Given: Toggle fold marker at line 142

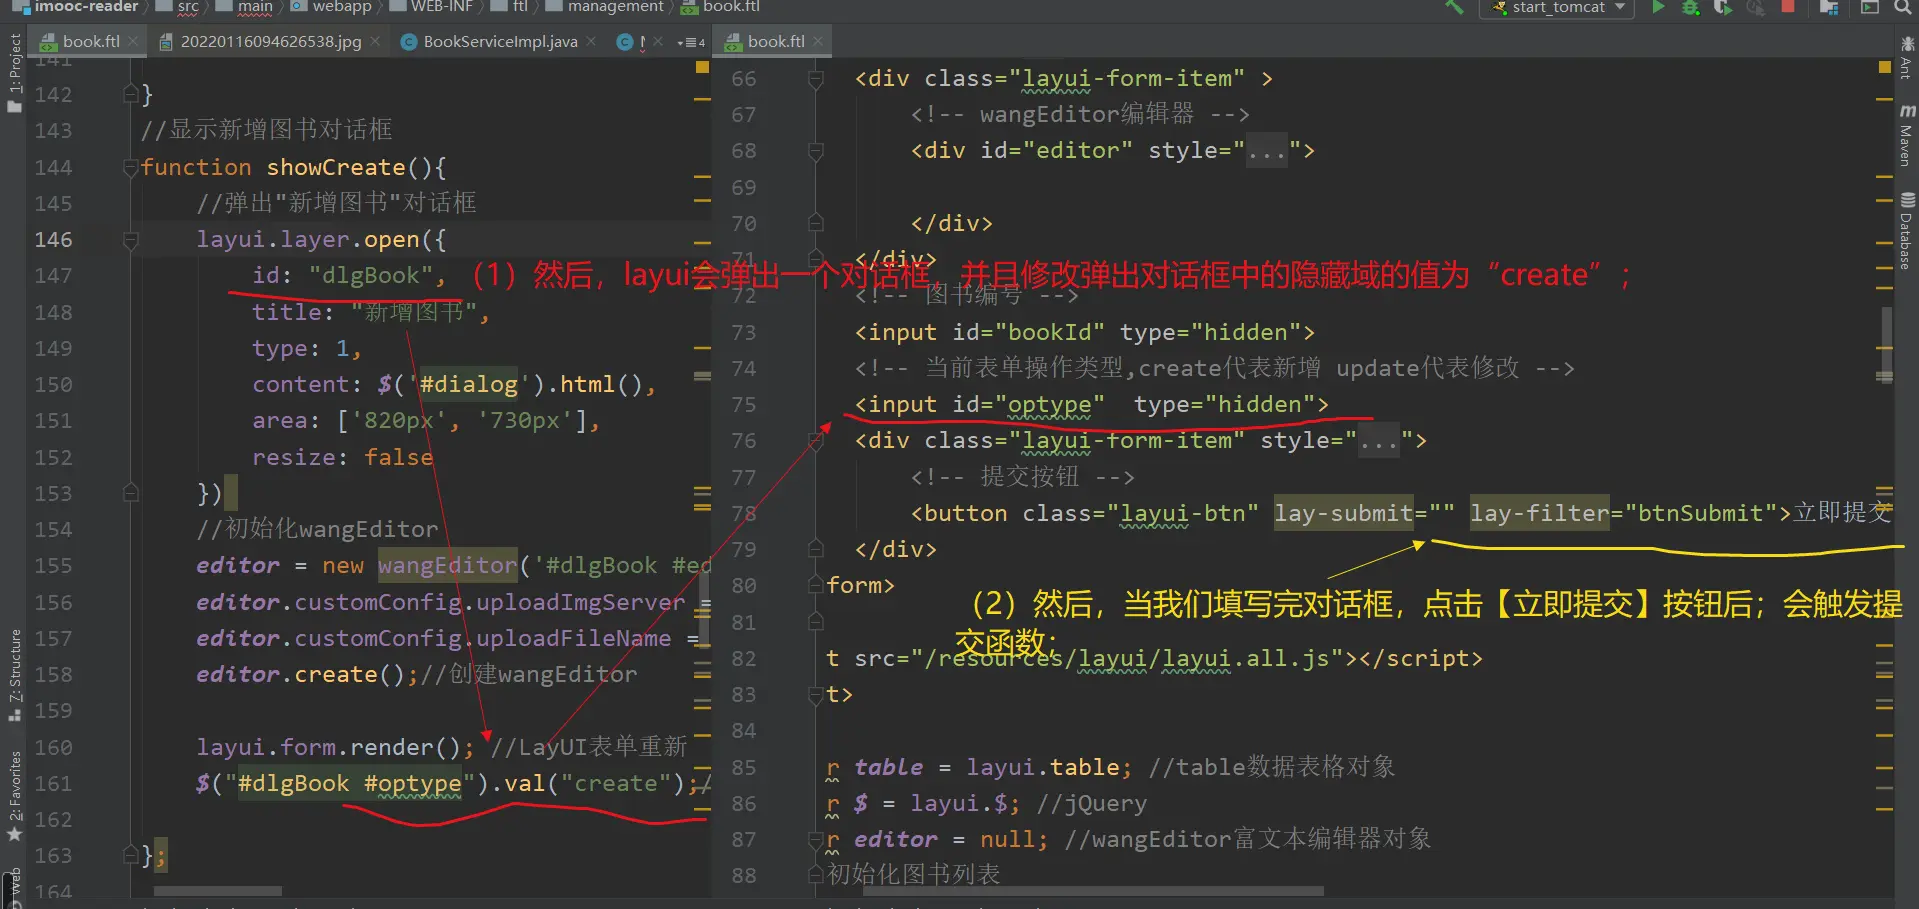Looking at the screenshot, I should 130,94.
